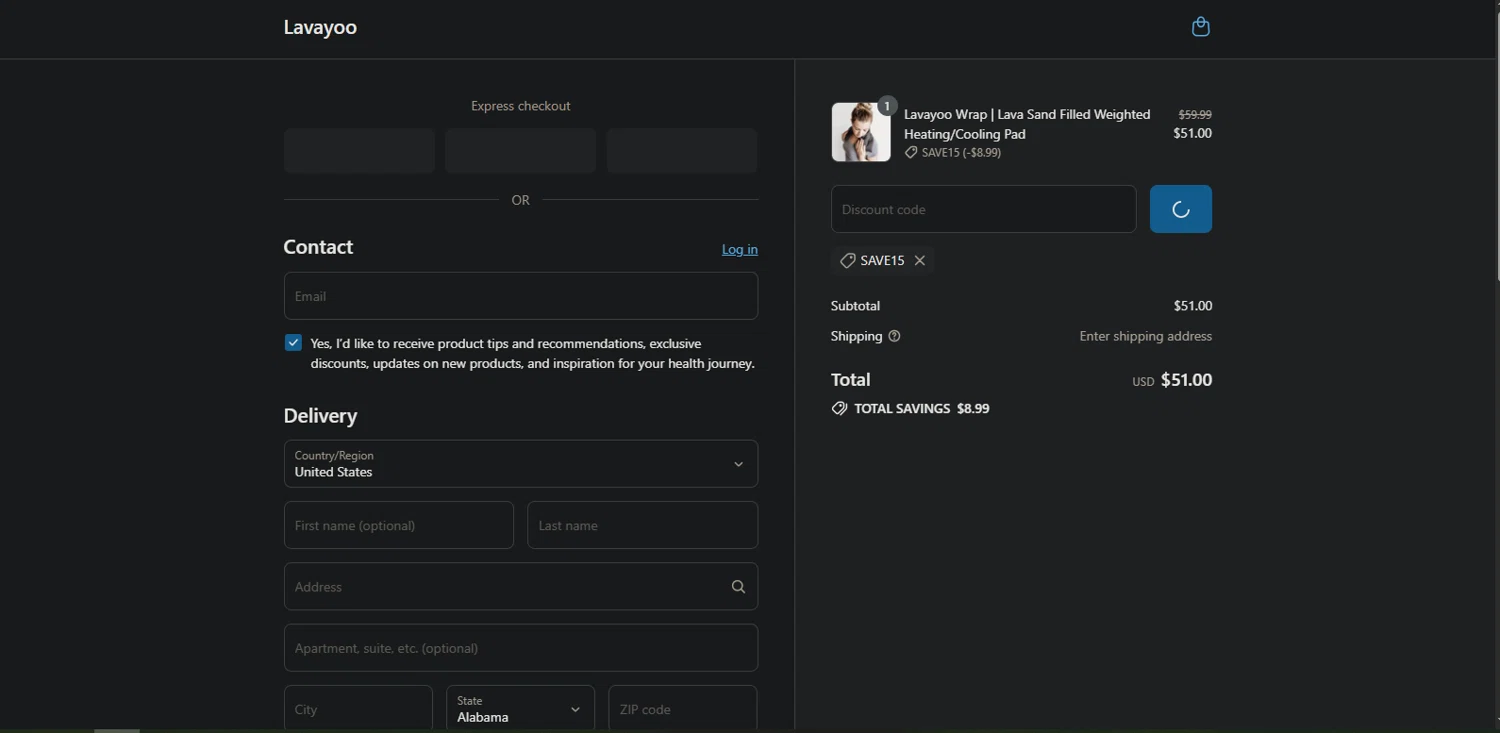Image resolution: width=1500 pixels, height=733 pixels.
Task: Click the TOTAL SAVINGS $8.99 text
Action: coord(921,408)
